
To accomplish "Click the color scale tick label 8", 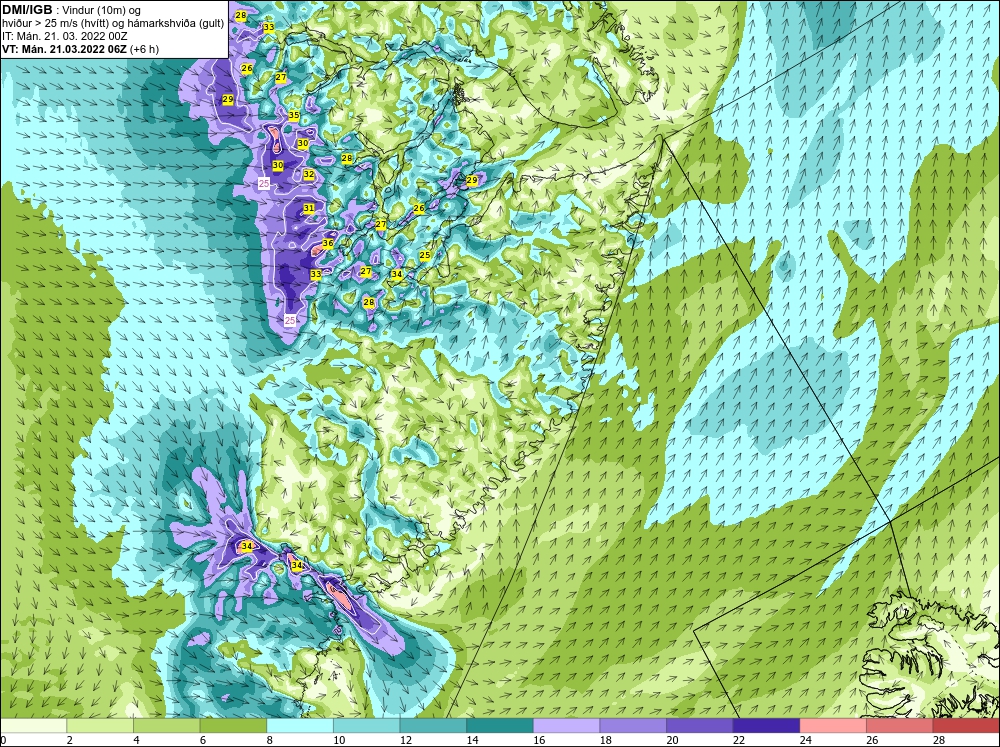I will click(269, 740).
